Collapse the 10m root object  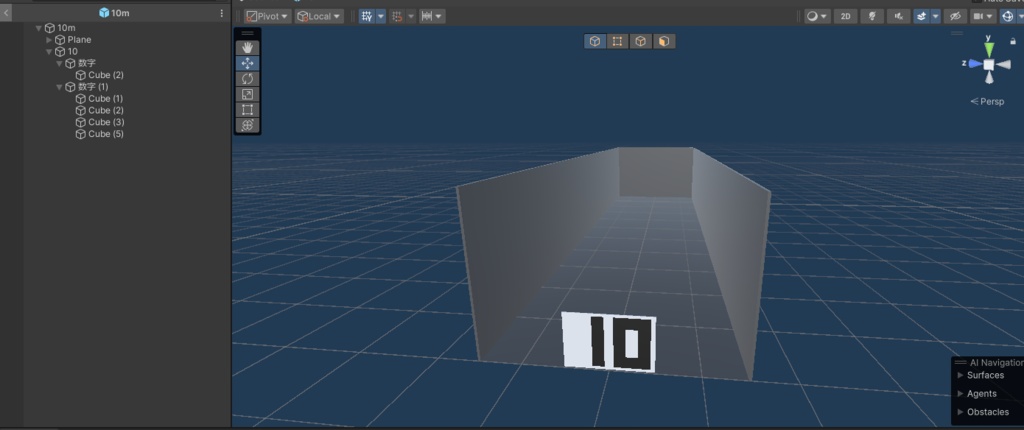point(39,28)
